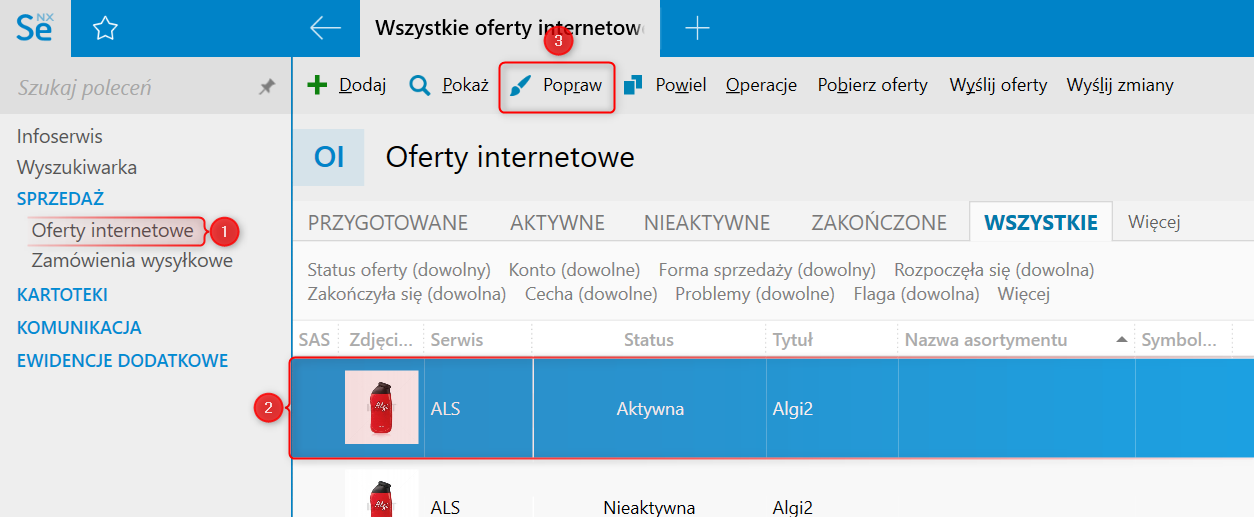The image size is (1254, 517).
Task: Click Wyślij oferty in the toolbar
Action: coord(998,85)
